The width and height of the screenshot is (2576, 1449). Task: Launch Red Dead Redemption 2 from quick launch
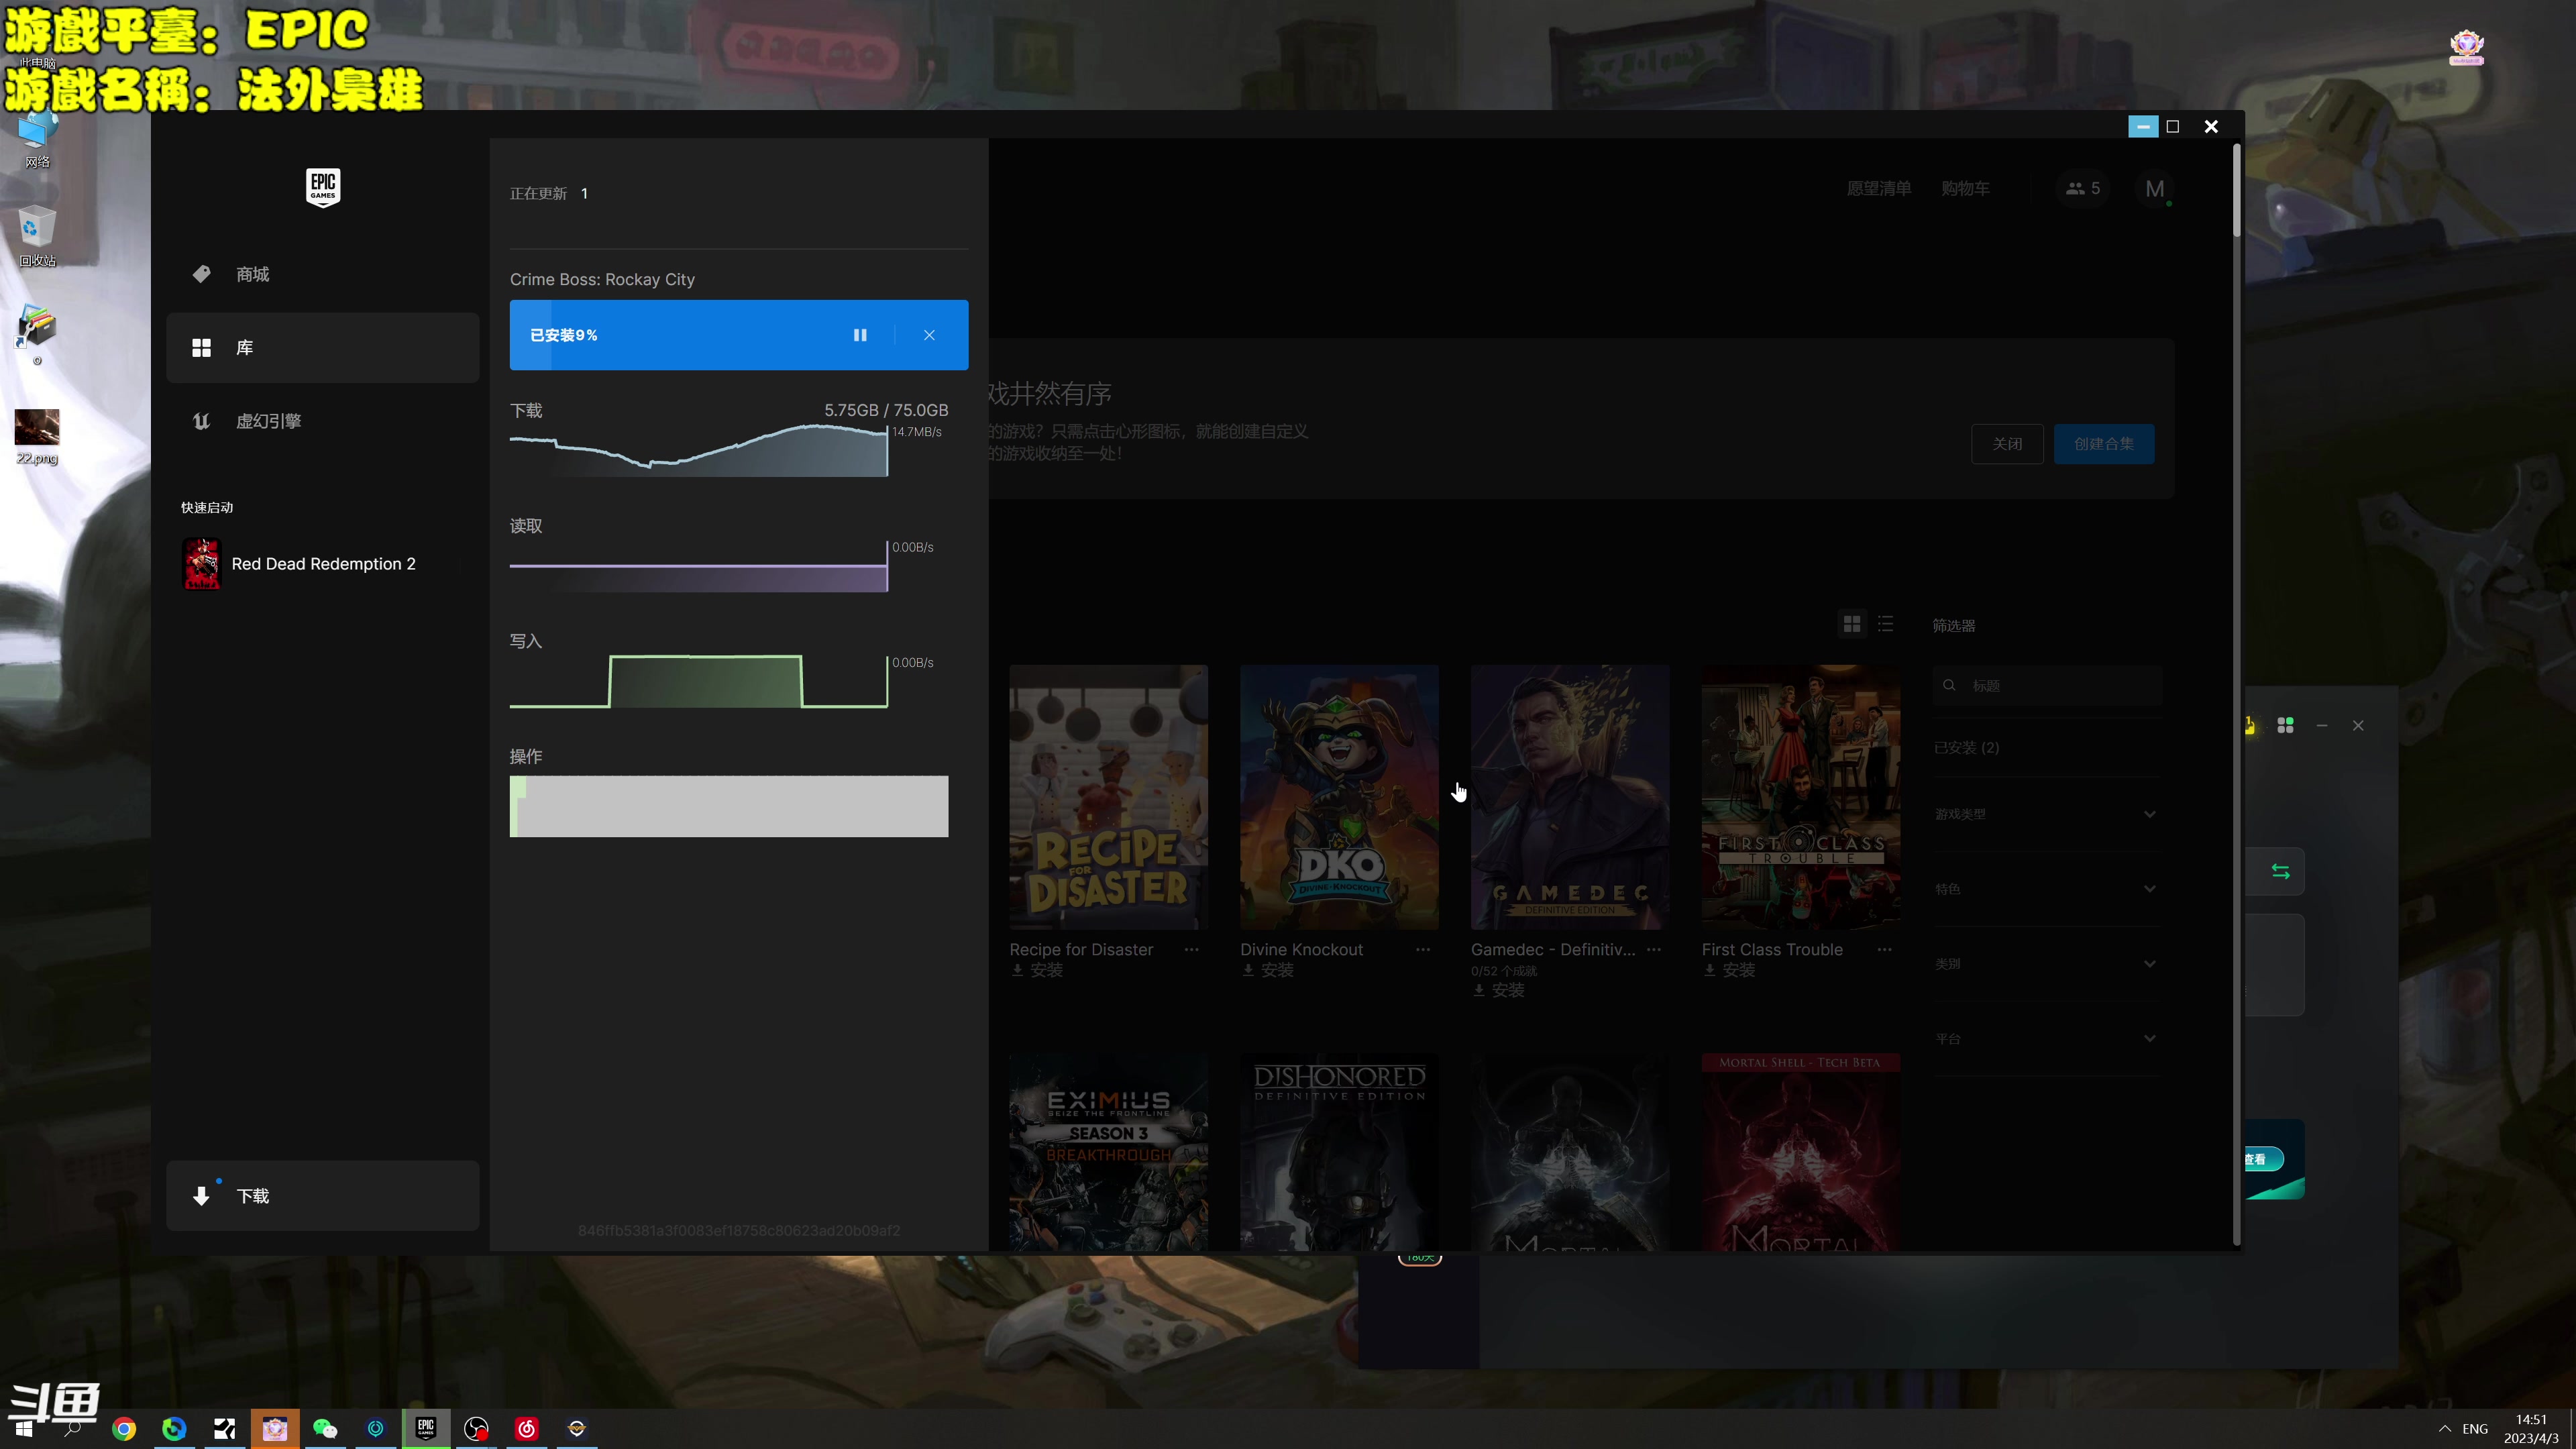(322, 564)
